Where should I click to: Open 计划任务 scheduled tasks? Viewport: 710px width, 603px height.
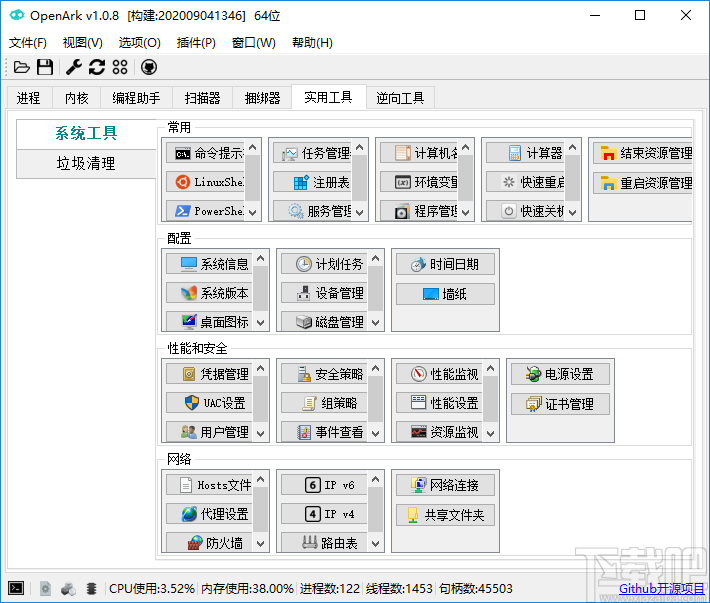(x=324, y=263)
